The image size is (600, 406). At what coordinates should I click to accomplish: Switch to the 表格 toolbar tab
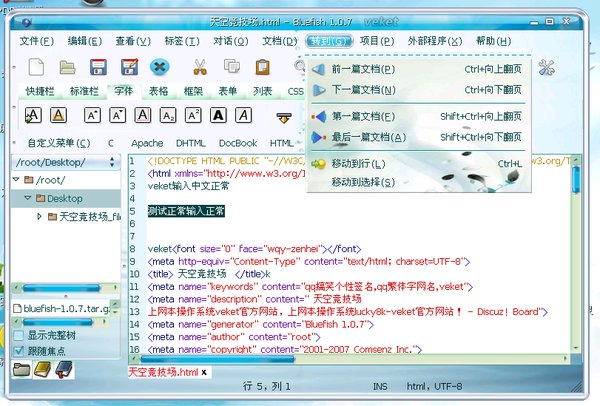pos(158,91)
